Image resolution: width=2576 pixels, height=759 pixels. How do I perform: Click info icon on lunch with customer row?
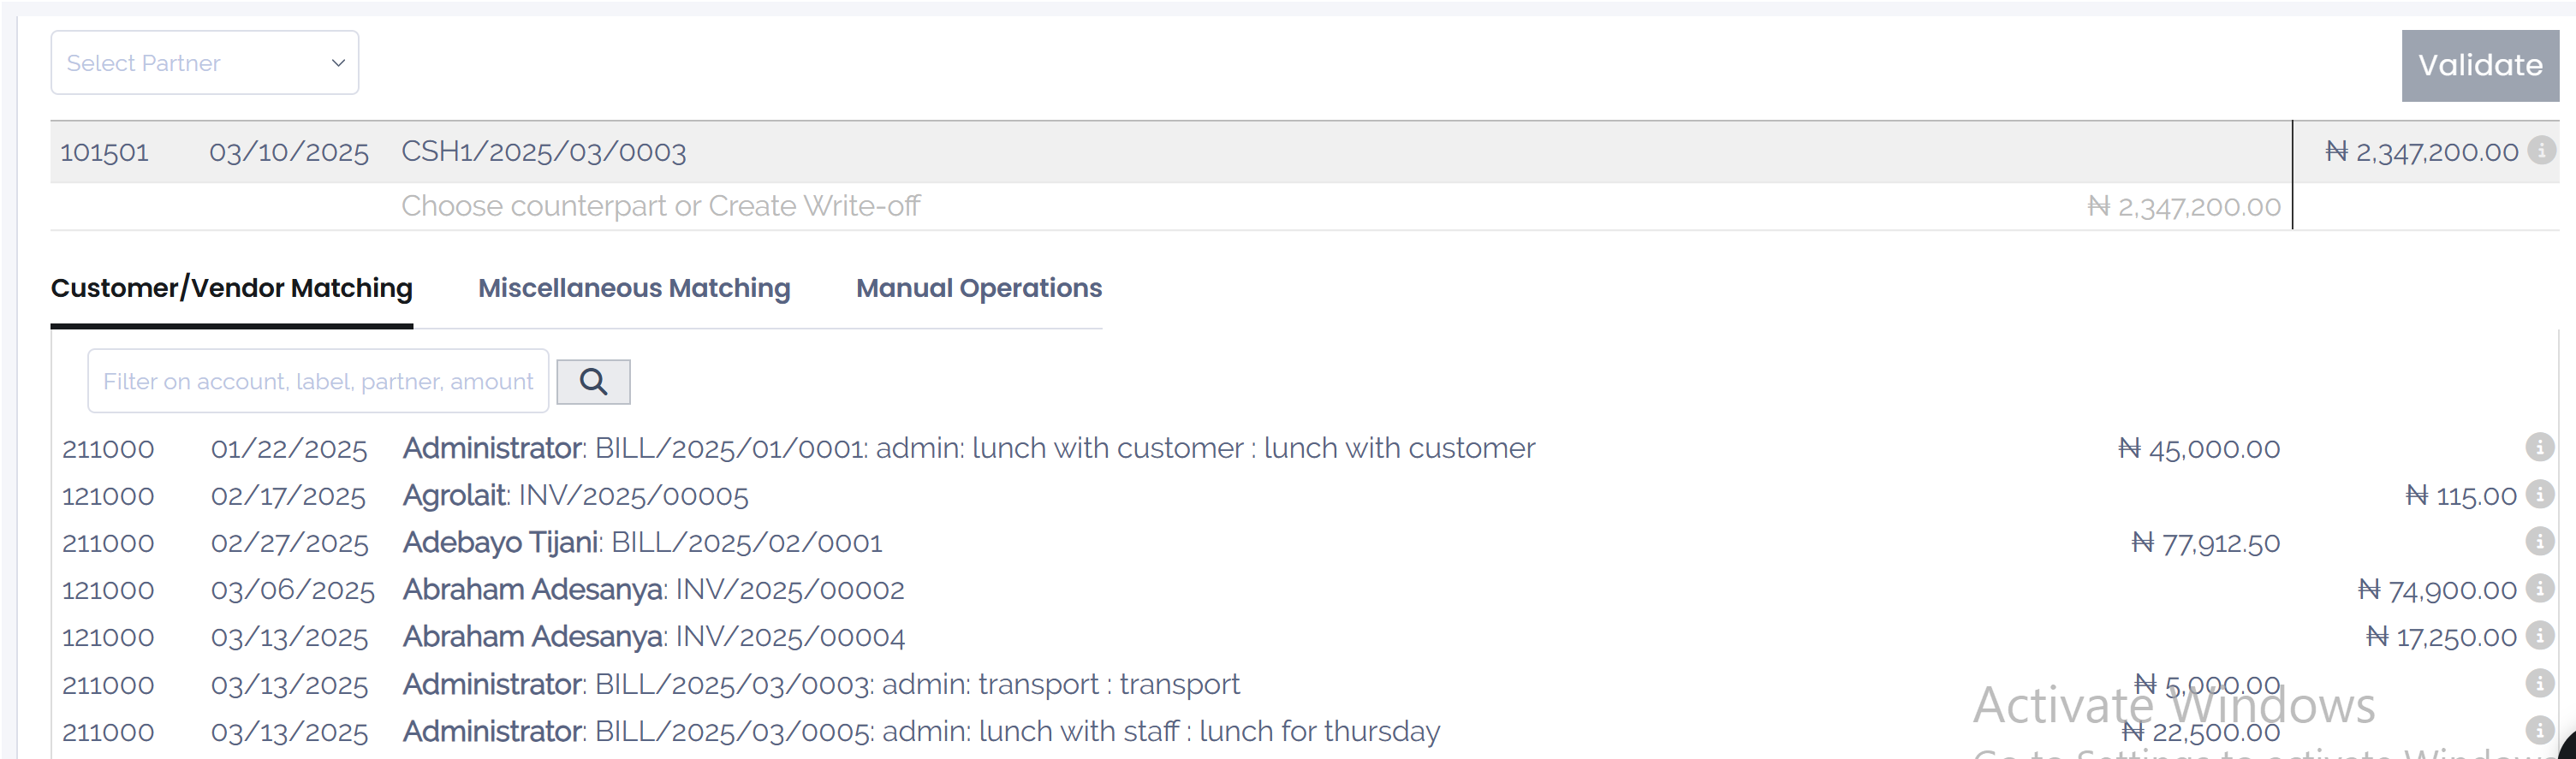click(2539, 447)
